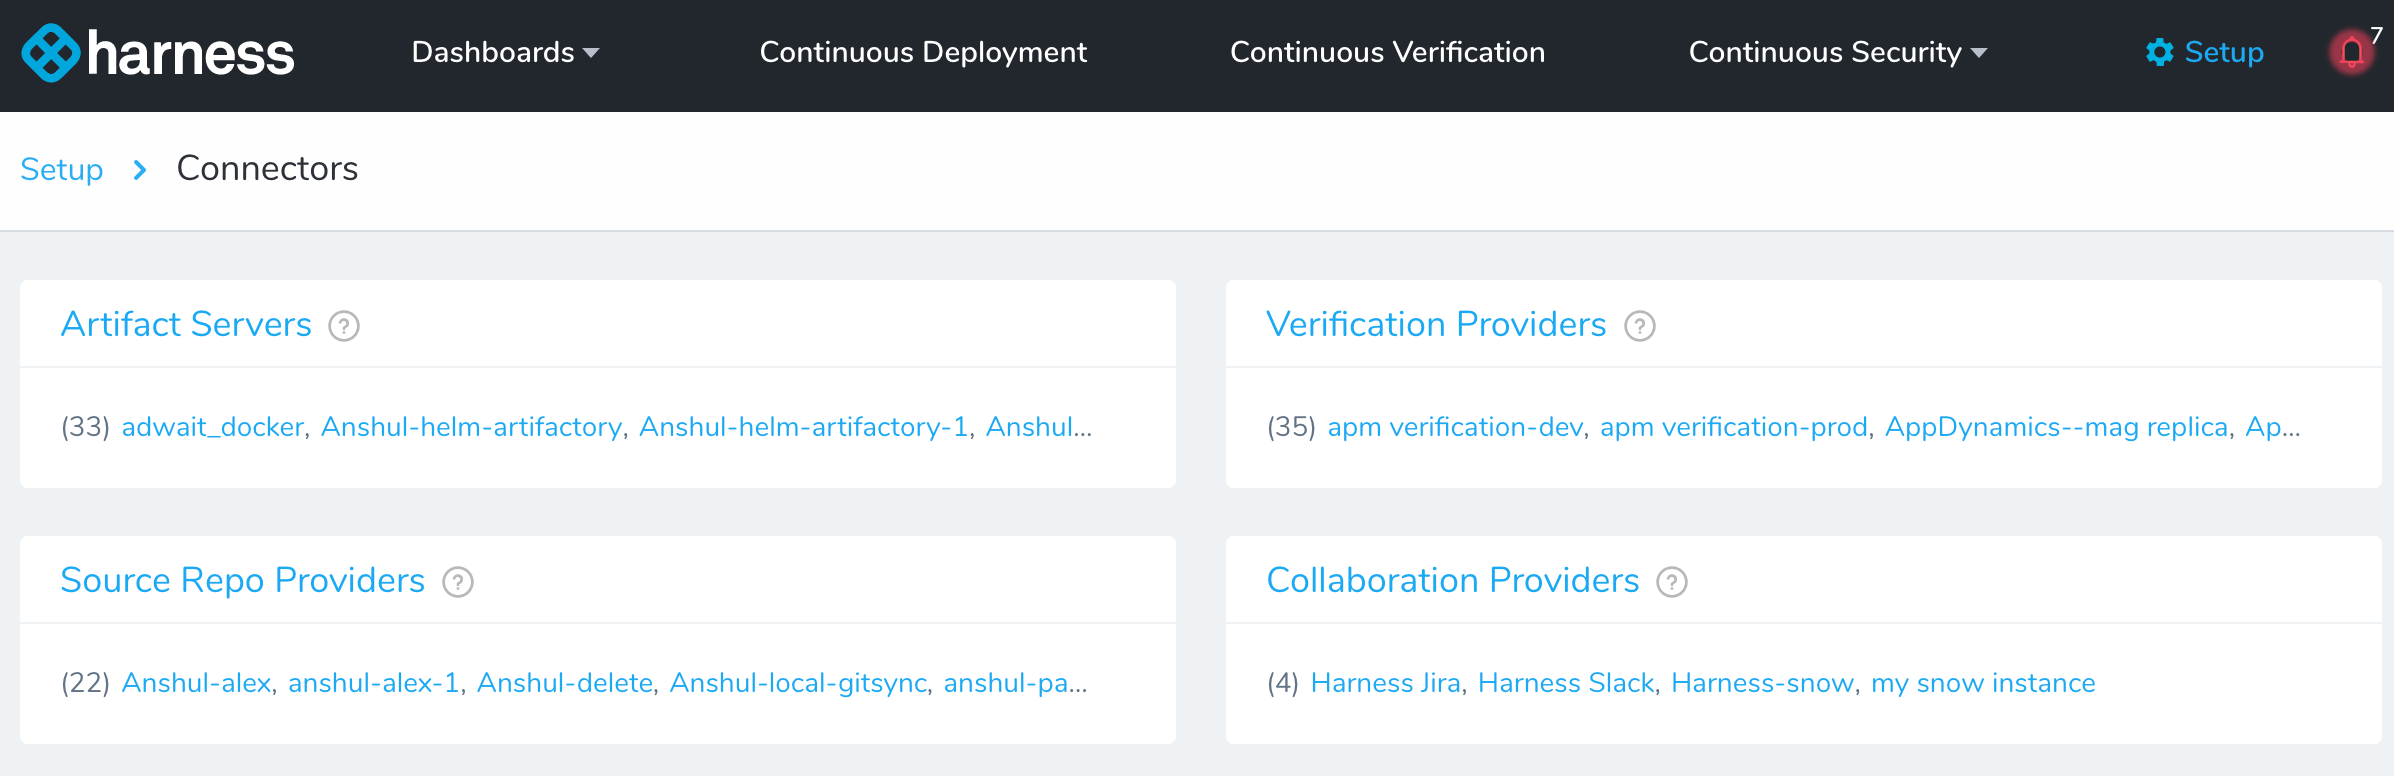Open the Anshul-local-gitsync source repo
This screenshot has height=776, width=2394.
tap(799, 683)
